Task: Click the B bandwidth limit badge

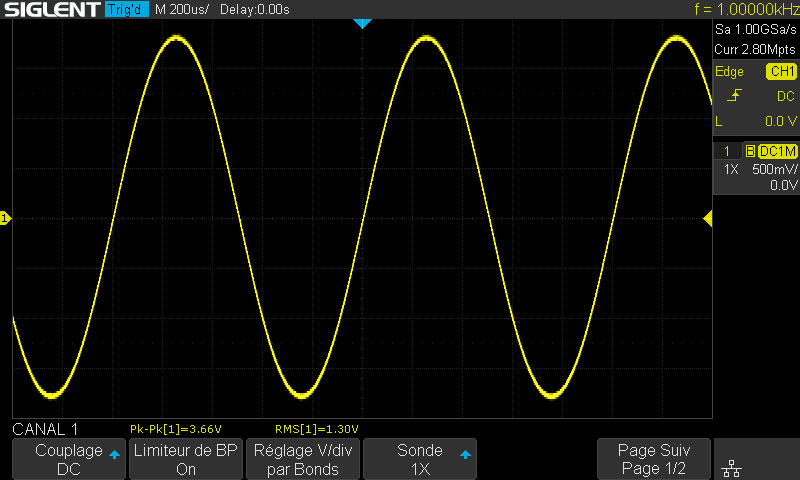Action: click(750, 151)
